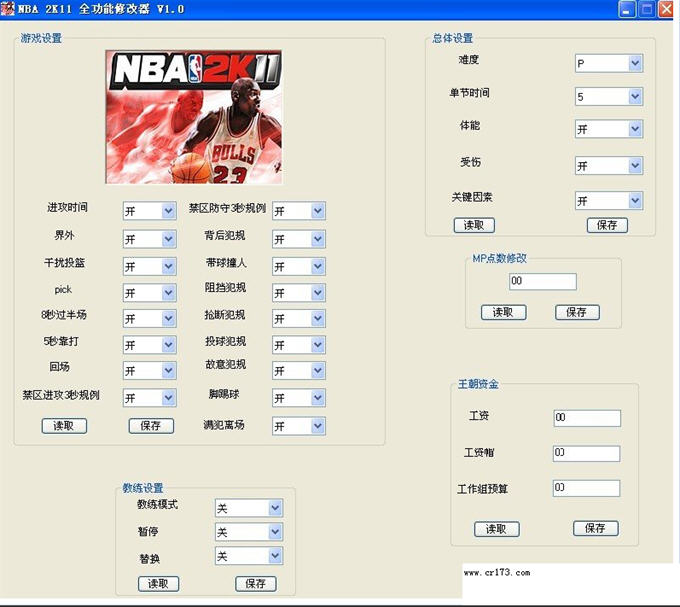Focus the 工资帽 input field
The width and height of the screenshot is (680, 607).
[586, 453]
